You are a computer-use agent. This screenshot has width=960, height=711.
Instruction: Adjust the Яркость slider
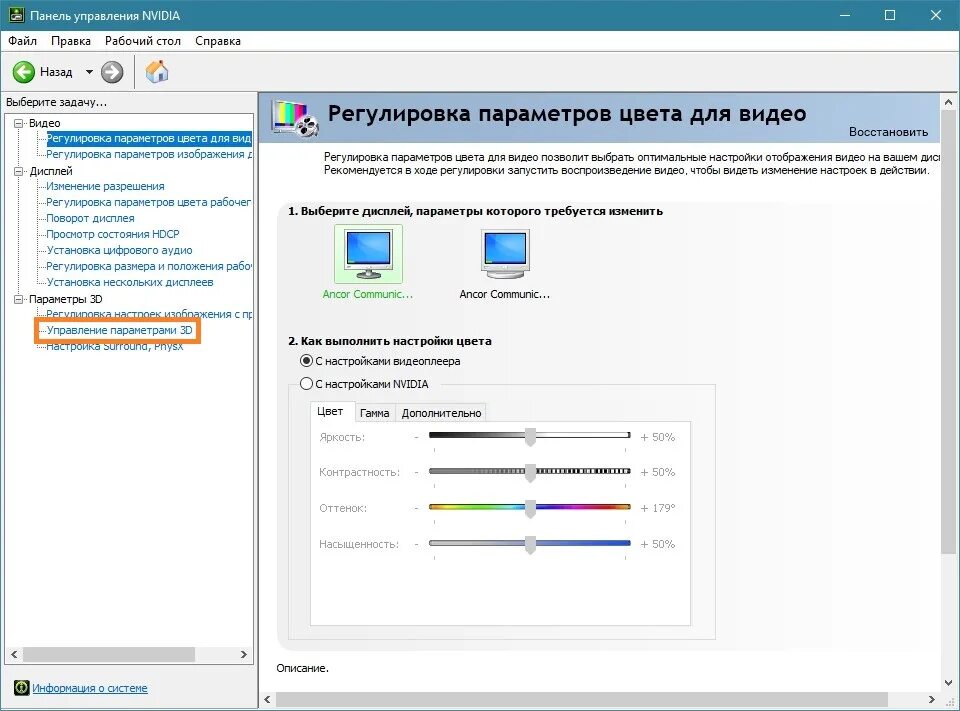(x=530, y=436)
